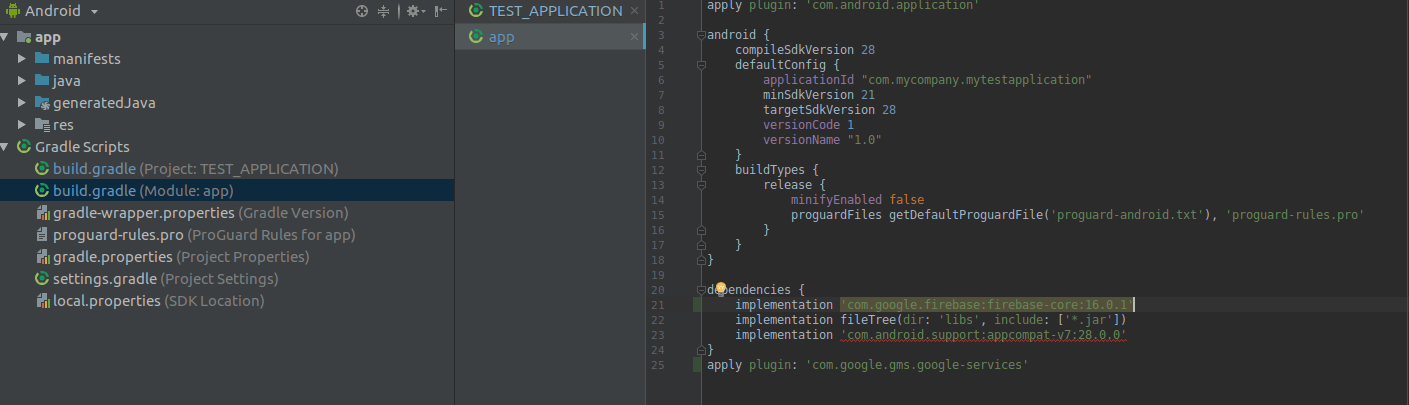The width and height of the screenshot is (1409, 405).
Task: Click proguard-rules.pro file icon
Action: pyautogui.click(x=42, y=235)
